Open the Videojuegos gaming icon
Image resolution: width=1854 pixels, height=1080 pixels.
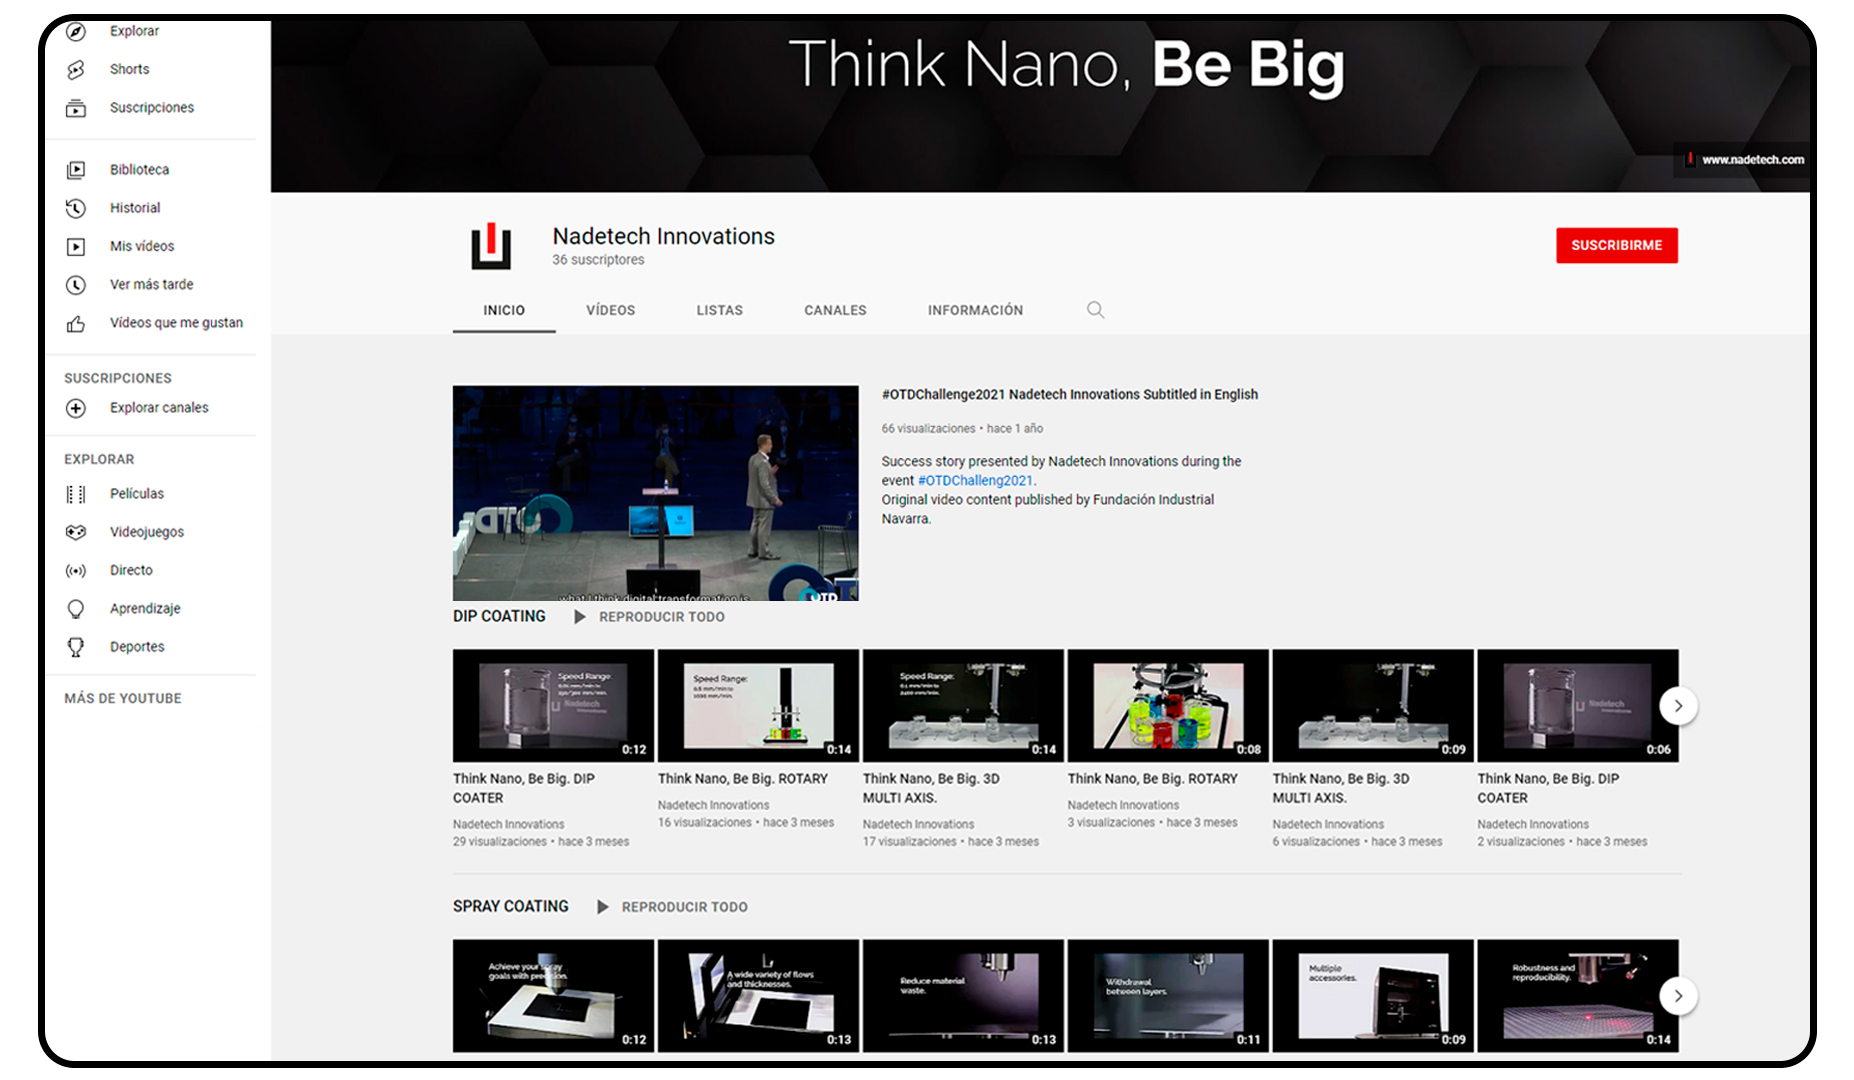tap(76, 532)
